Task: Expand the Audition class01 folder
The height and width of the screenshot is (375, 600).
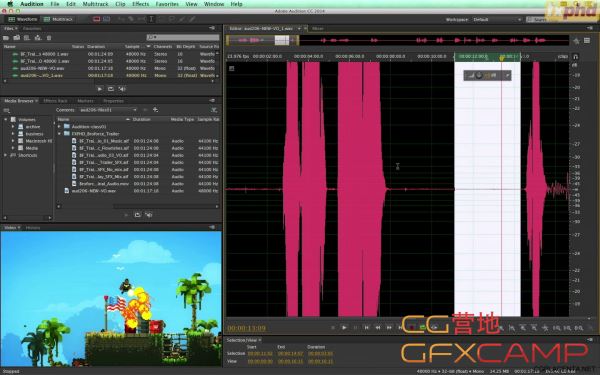Action: coord(59,126)
